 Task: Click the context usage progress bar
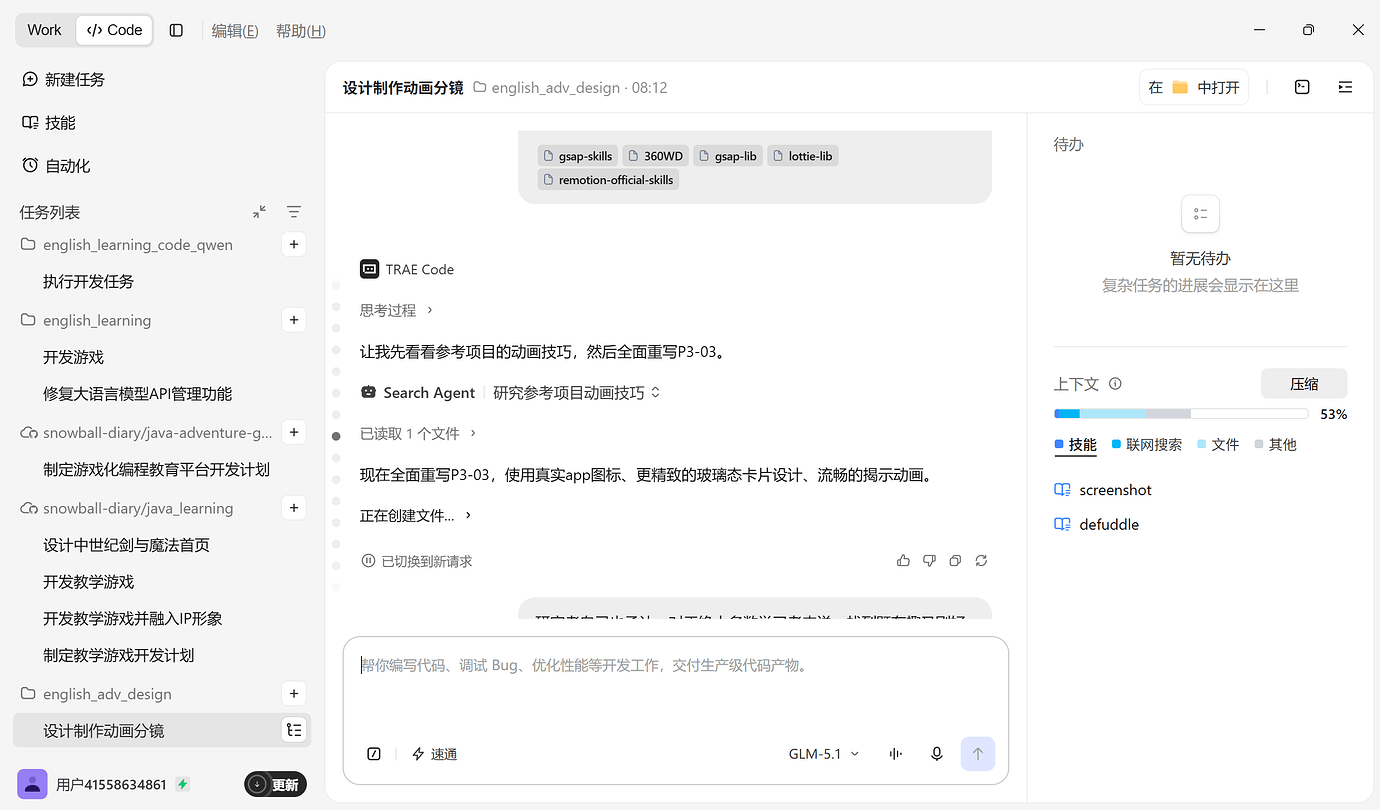pos(1181,413)
